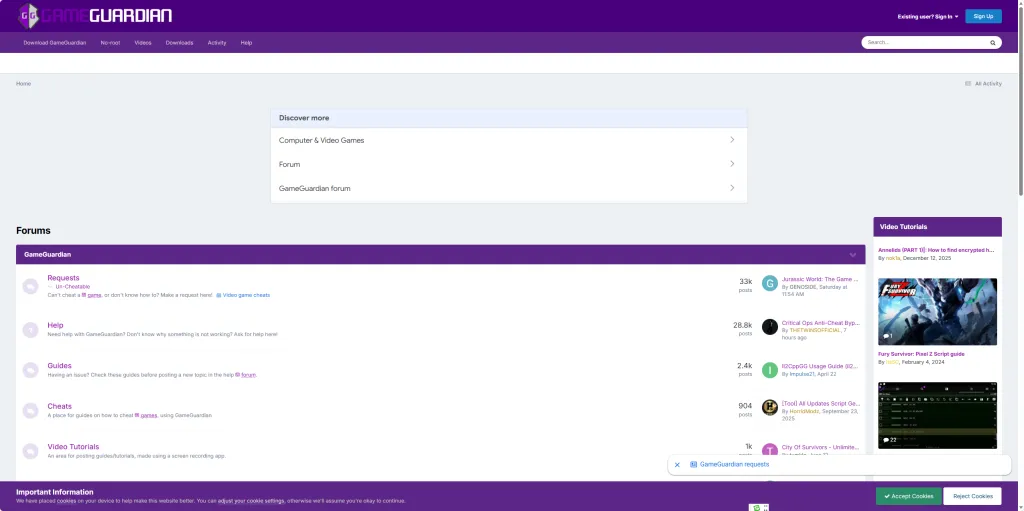
Task: Click the '28.8k' posts count
Action: point(743,325)
